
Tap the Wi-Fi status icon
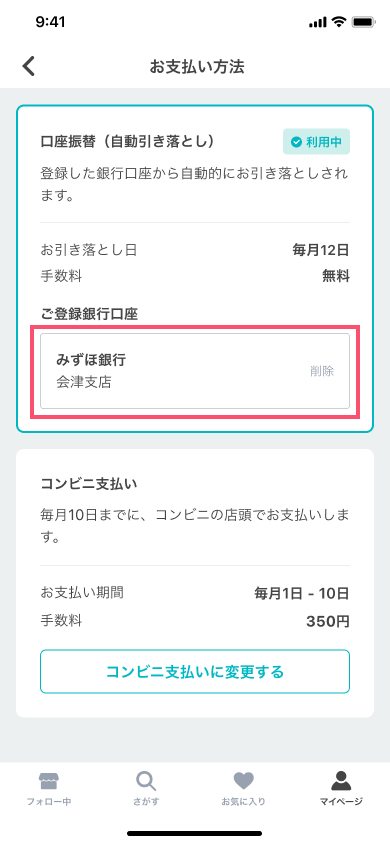339,22
